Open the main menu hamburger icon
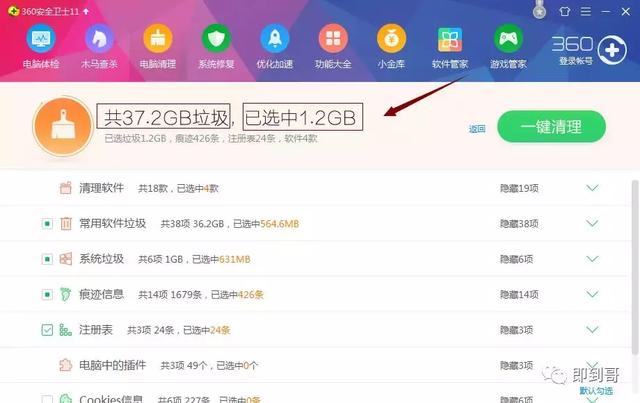The width and height of the screenshot is (640, 403). point(586,11)
